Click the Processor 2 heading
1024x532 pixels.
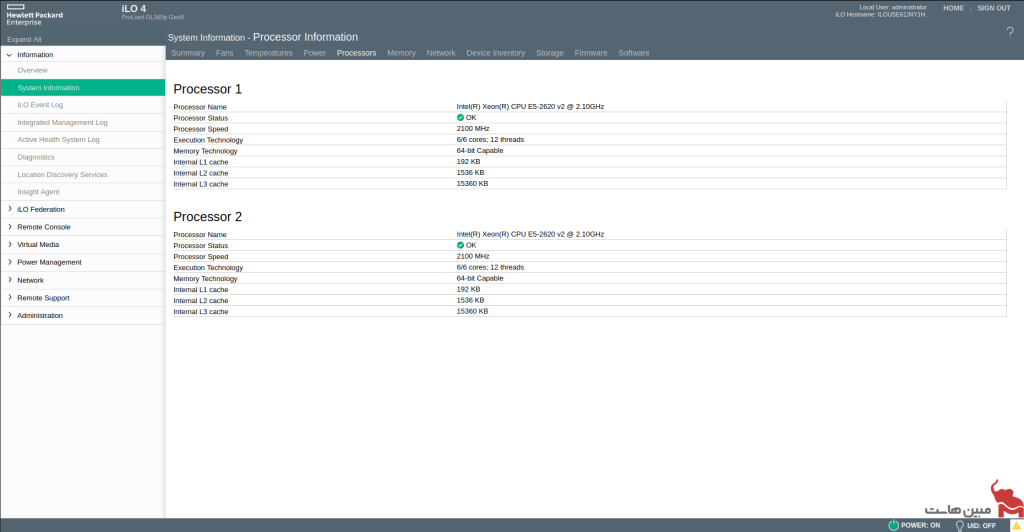[207, 217]
